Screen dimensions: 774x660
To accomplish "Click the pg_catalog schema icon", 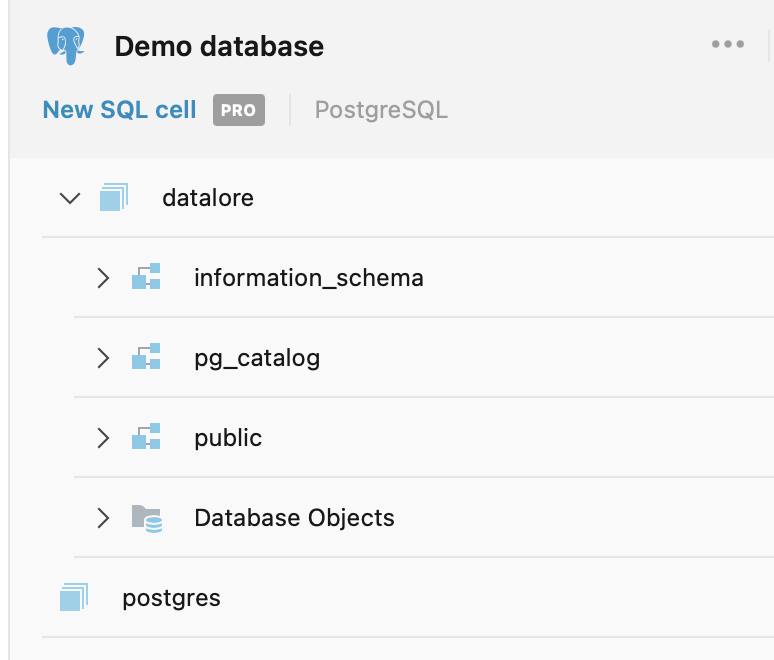I will (x=146, y=356).
